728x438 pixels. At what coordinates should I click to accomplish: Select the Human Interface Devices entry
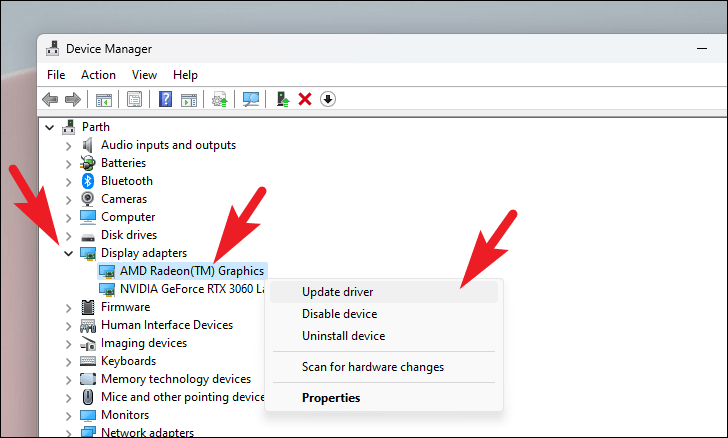[167, 325]
